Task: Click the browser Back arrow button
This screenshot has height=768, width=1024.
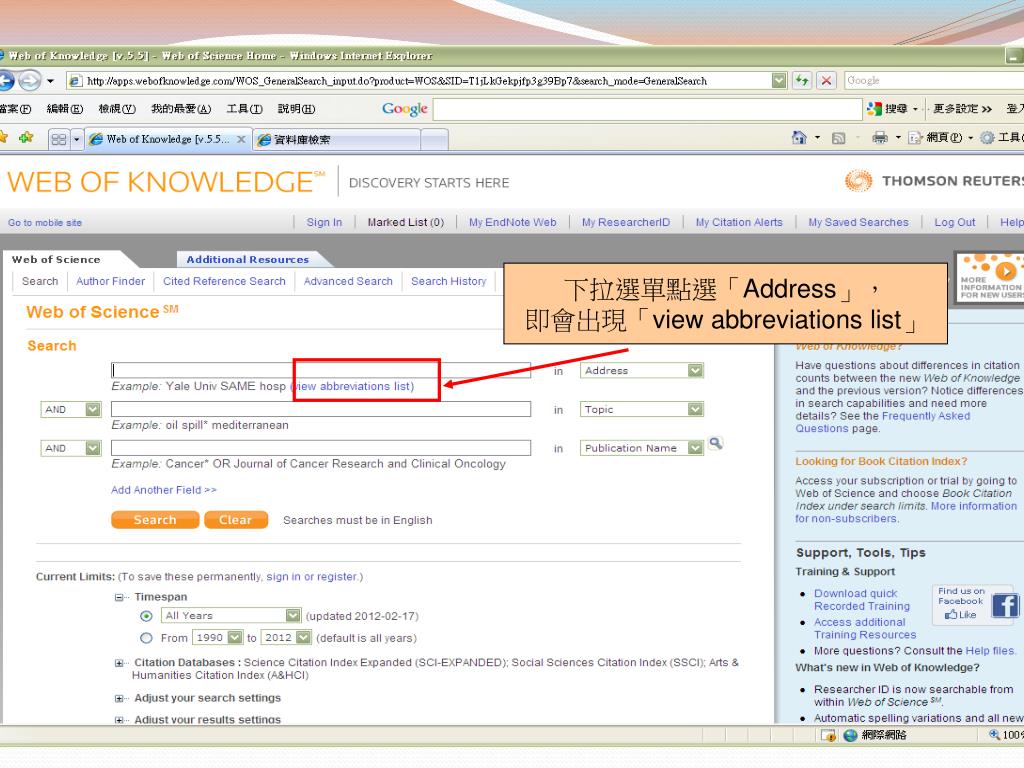Action: click(6, 81)
